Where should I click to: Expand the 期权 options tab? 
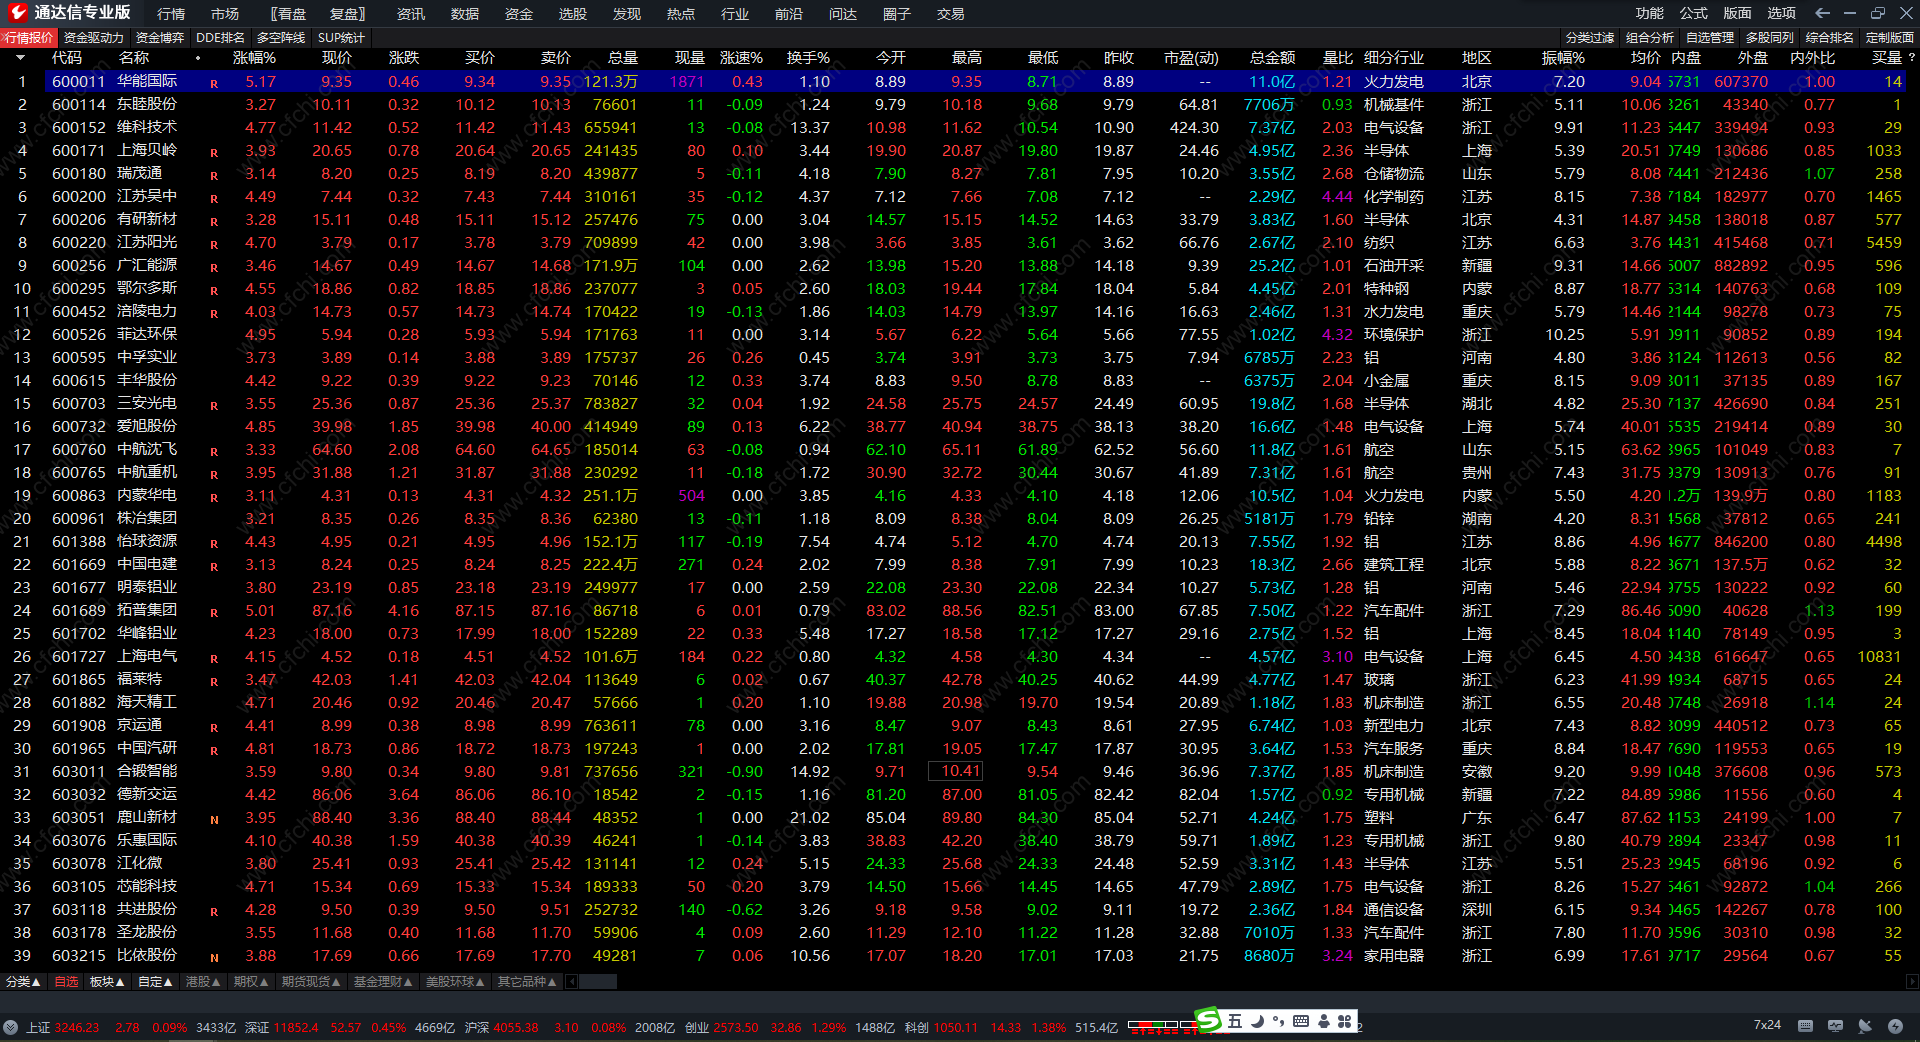[x=251, y=982]
